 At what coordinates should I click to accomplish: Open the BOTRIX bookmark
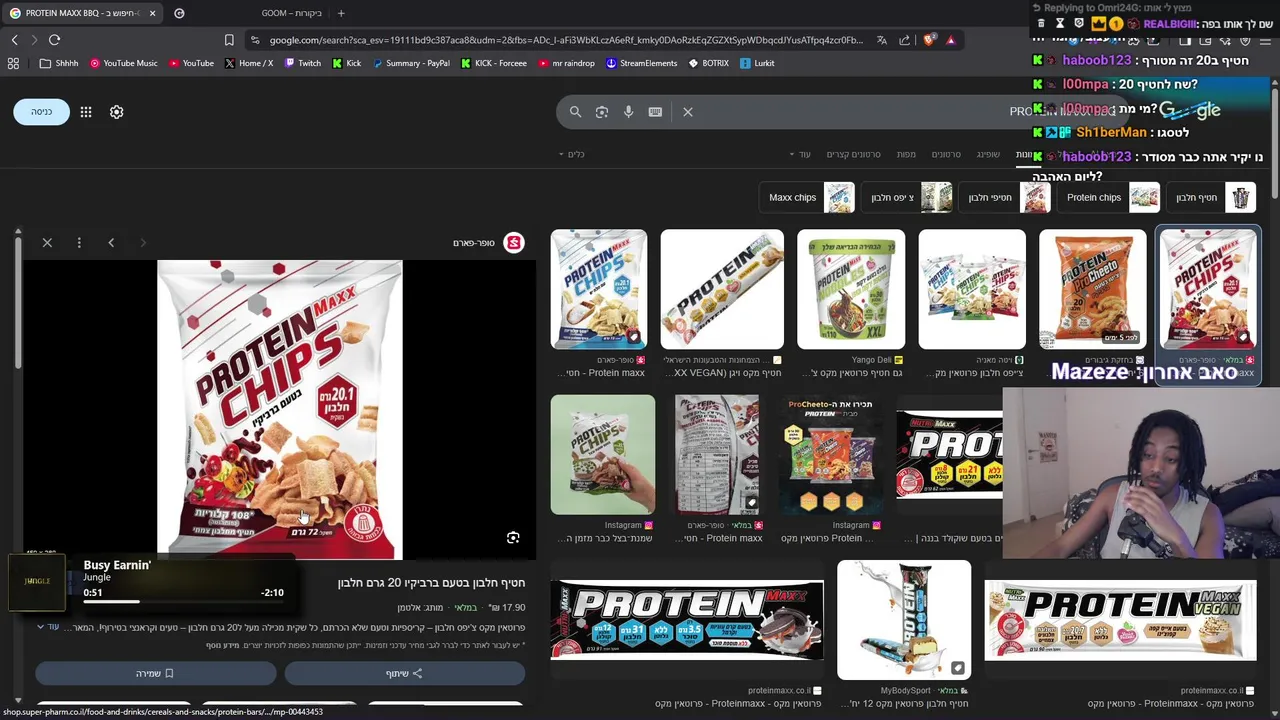click(708, 63)
